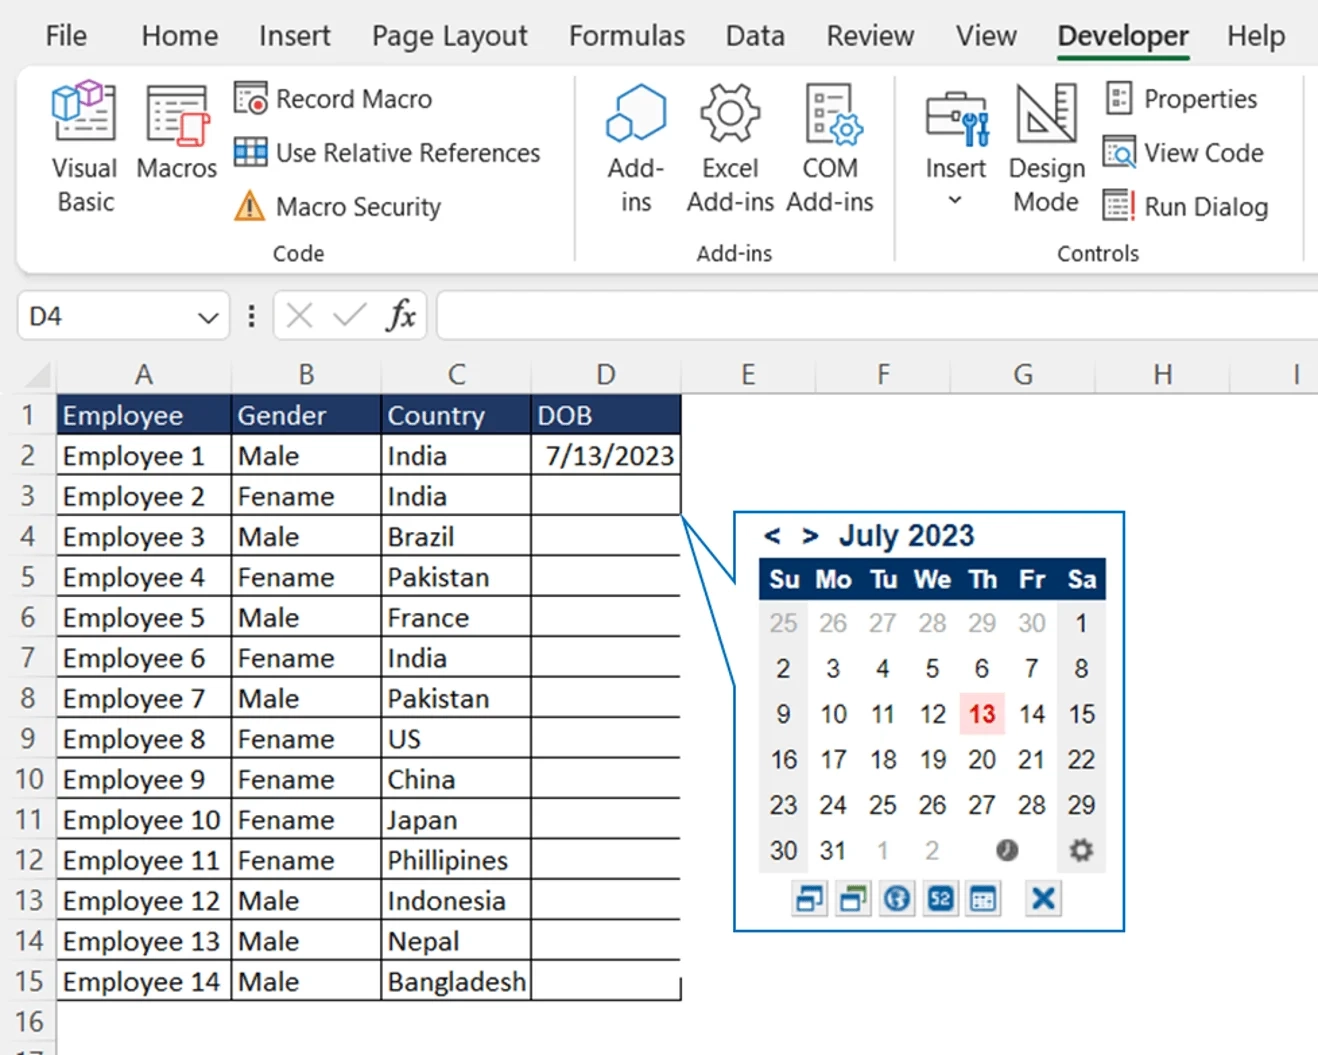Click the Name Box showing D4
This screenshot has width=1318, height=1055.
(x=107, y=317)
